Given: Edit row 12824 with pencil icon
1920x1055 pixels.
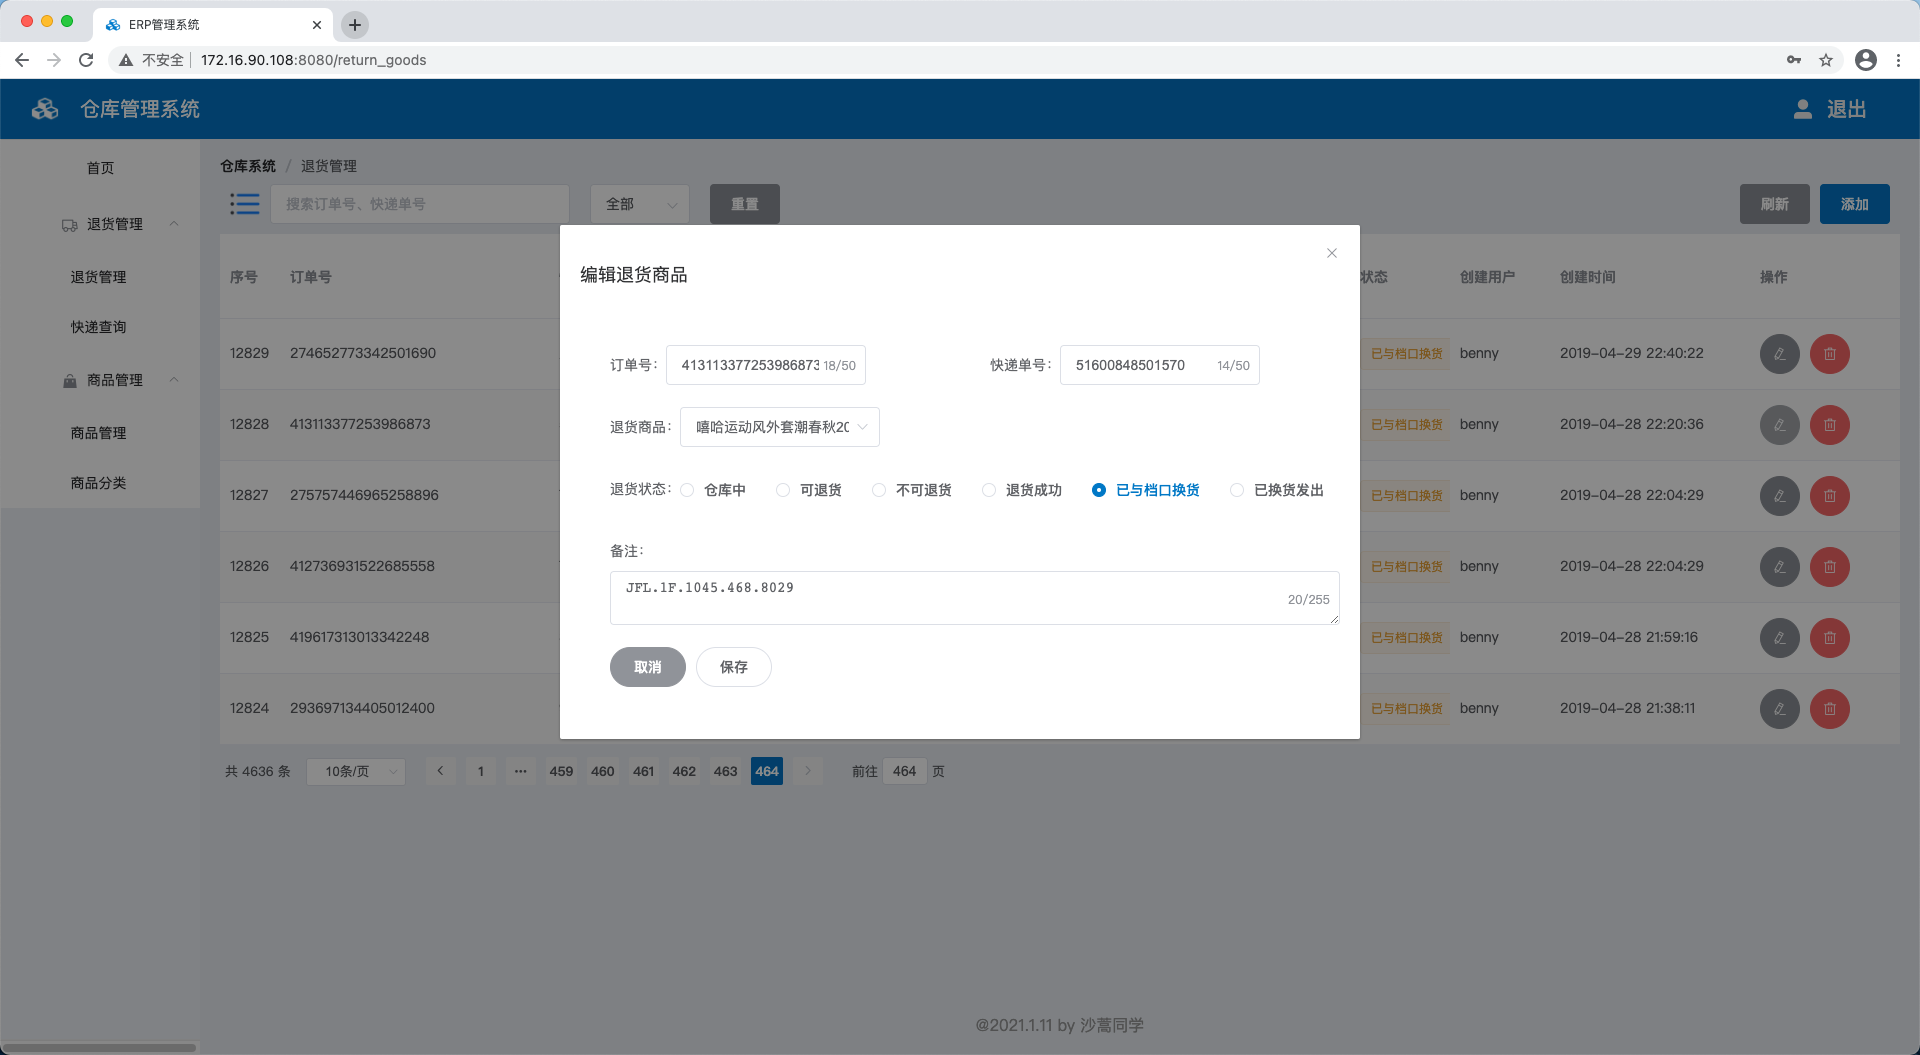Looking at the screenshot, I should coord(1780,709).
